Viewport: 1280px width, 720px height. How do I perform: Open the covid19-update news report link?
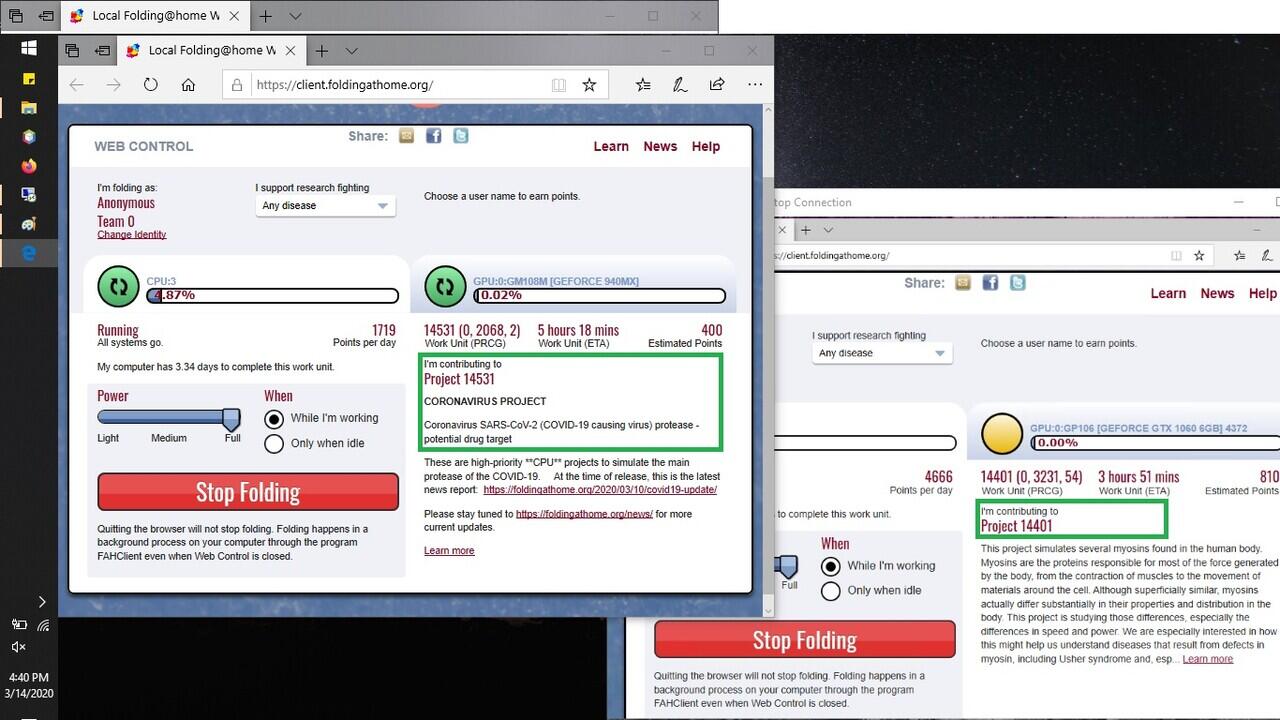[600, 490]
